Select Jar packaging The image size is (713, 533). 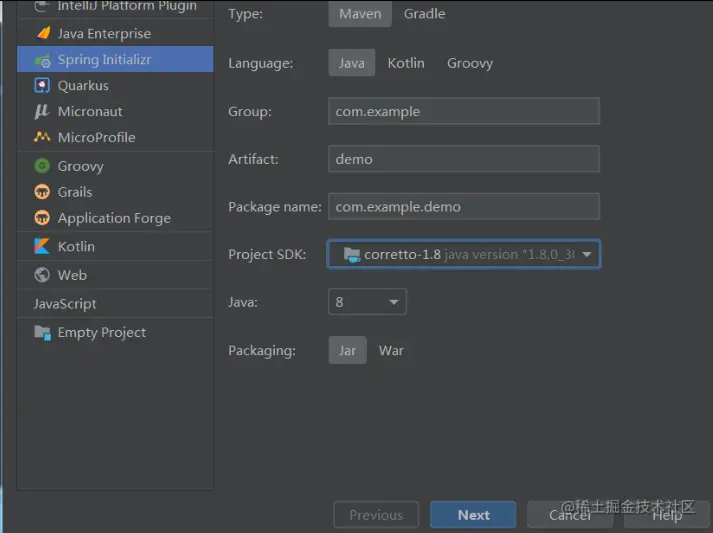pyautogui.click(x=347, y=350)
